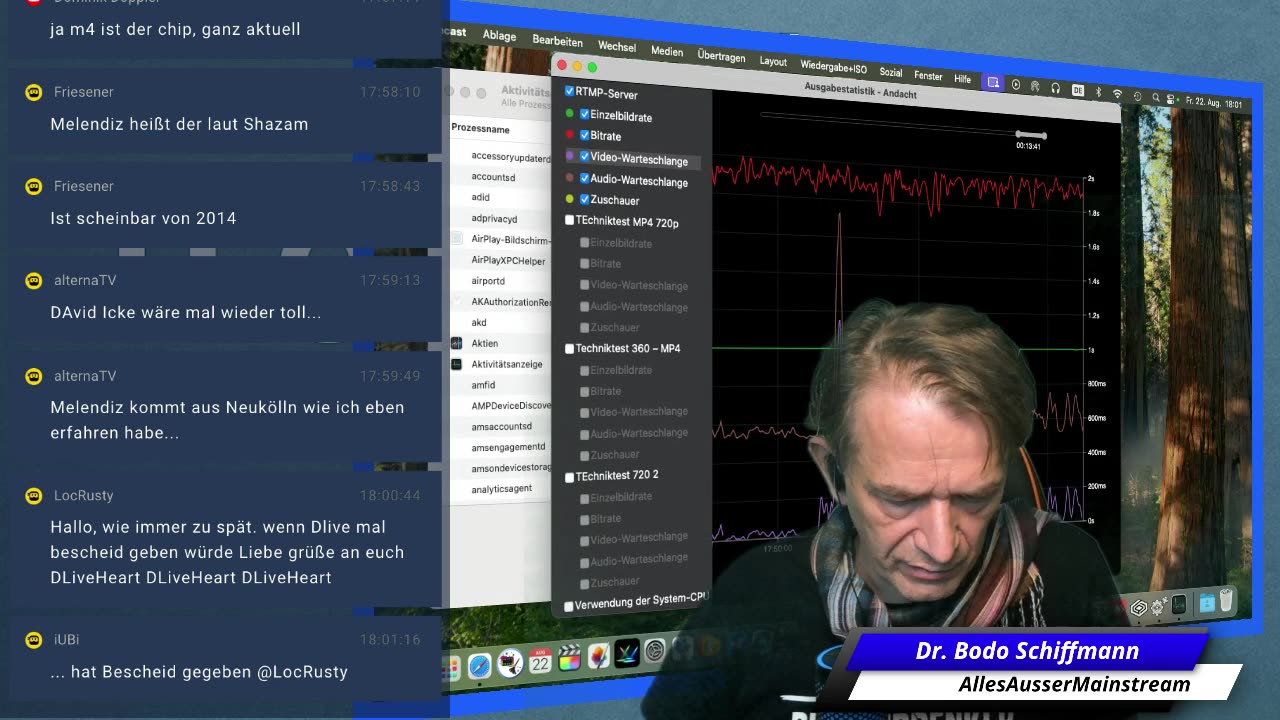
Task: Open the Calendar app showing 22 in Dock
Action: (541, 661)
